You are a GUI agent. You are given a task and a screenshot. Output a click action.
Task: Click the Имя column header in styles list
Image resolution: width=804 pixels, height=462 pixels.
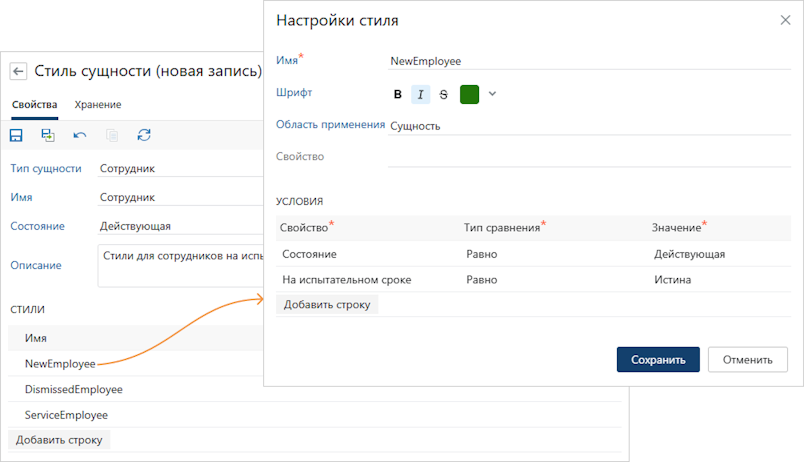[x=35, y=338]
